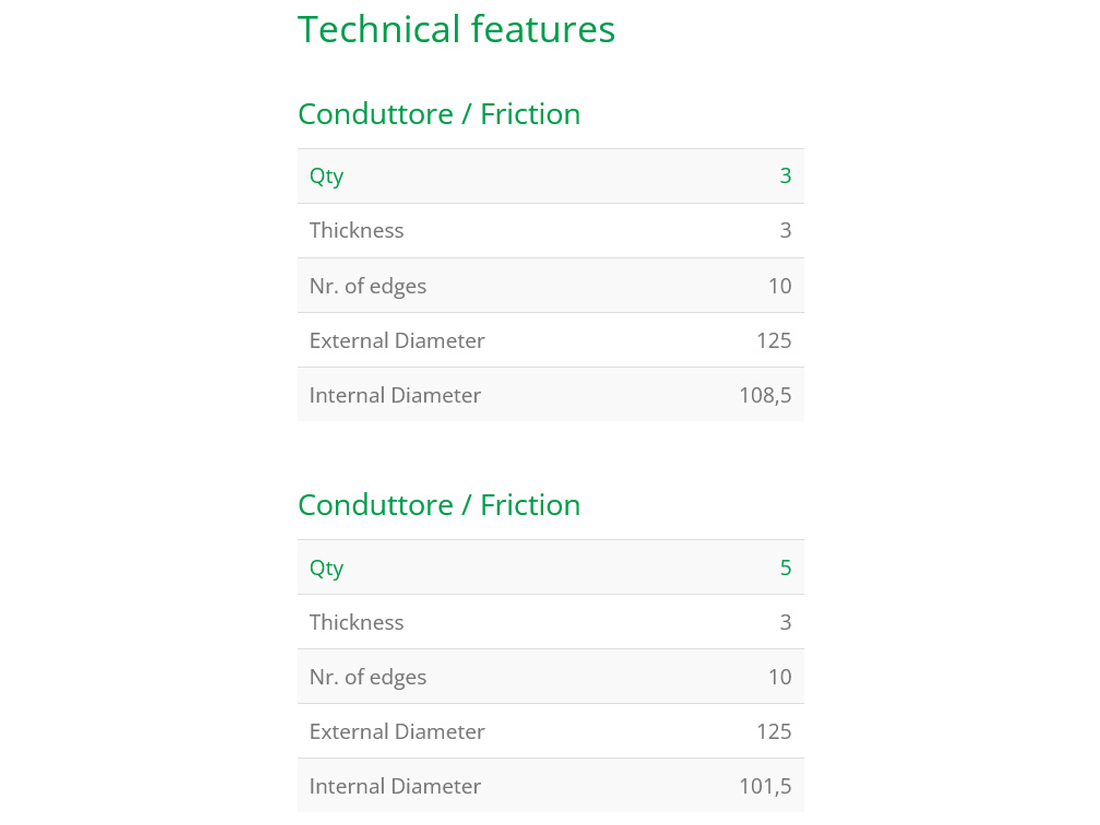
Task: Click the first Conduttore / Friction heading
Action: click(439, 114)
